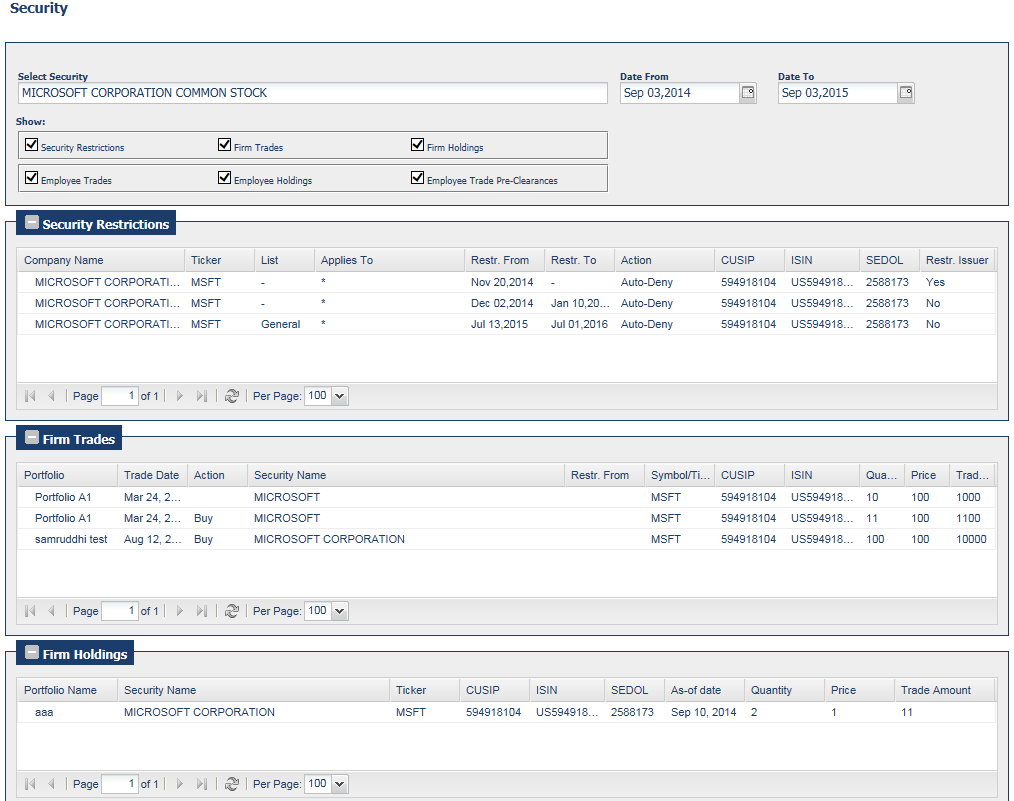This screenshot has width=1014, height=801.
Task: Click the Yes value under Restr. Issuer
Action: pyautogui.click(x=935, y=283)
